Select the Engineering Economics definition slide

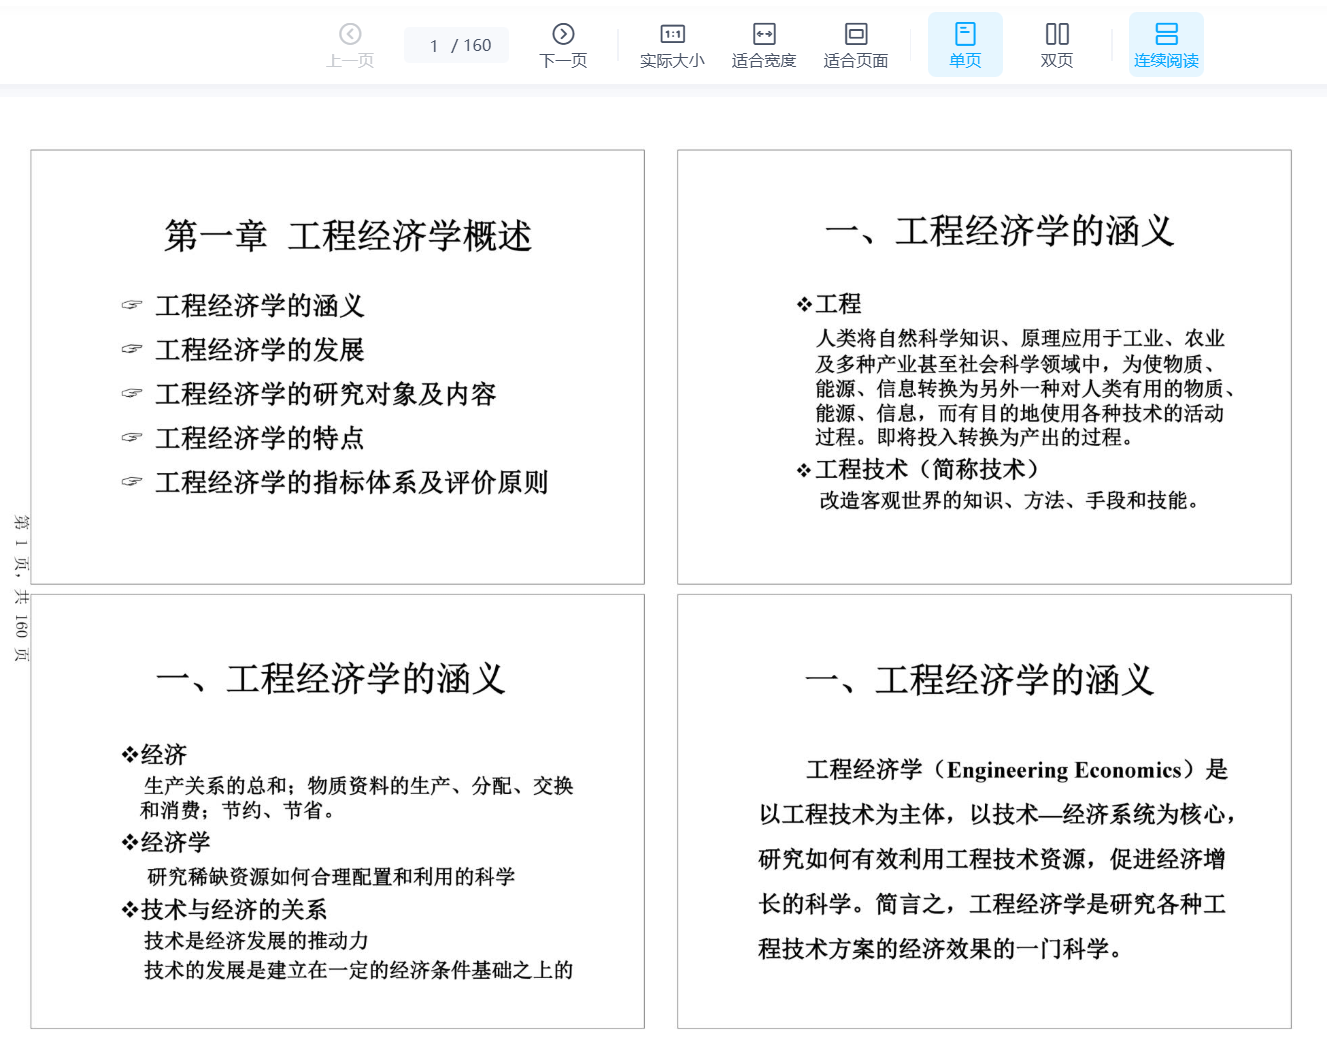984,811
